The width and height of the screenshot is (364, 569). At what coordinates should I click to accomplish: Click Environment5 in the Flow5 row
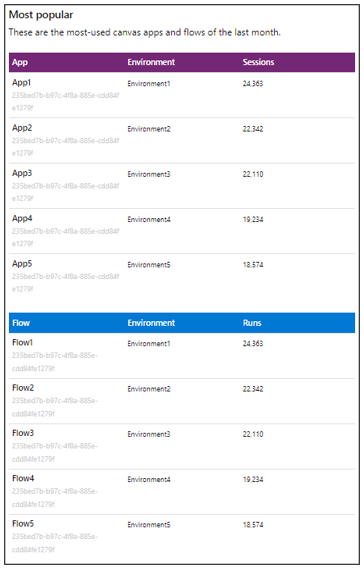tap(149, 525)
